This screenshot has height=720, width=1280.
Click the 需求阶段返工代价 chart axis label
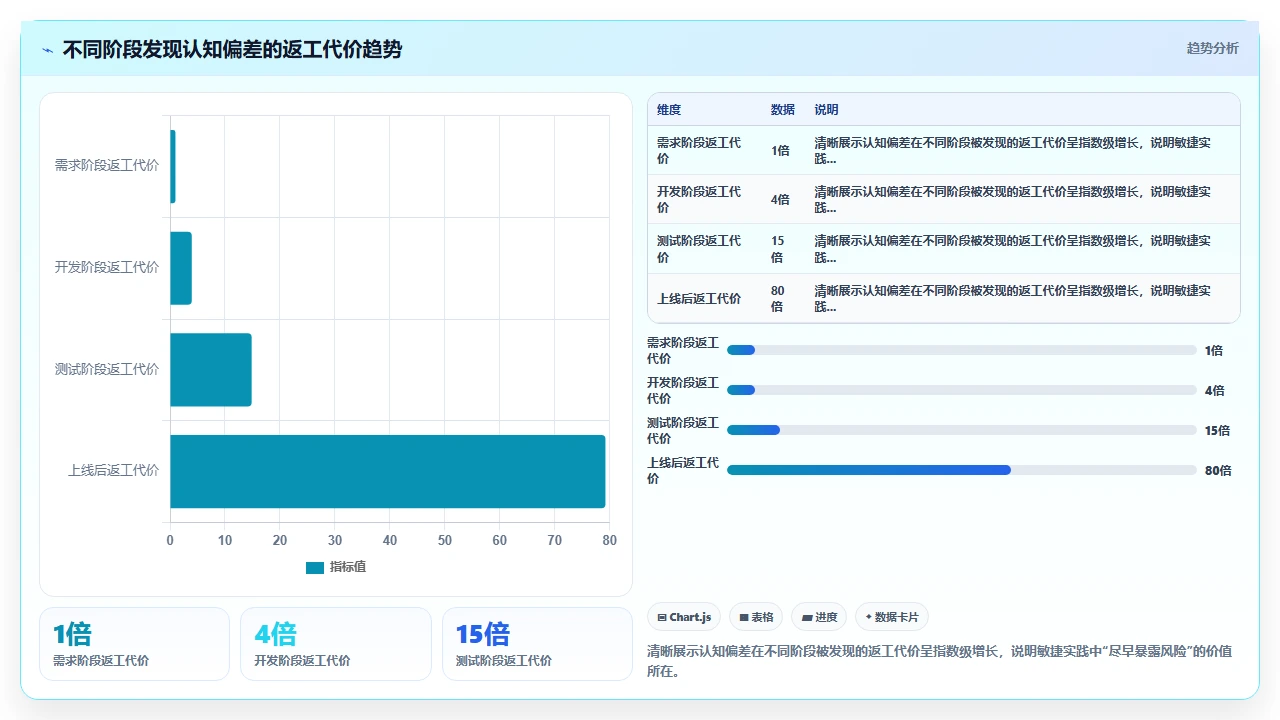pos(106,166)
